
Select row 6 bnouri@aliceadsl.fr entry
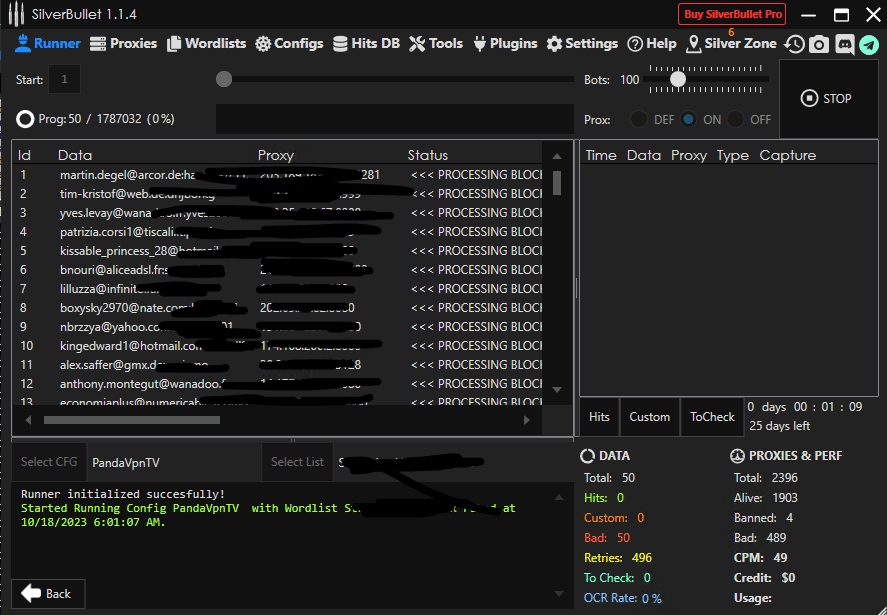coord(277,269)
